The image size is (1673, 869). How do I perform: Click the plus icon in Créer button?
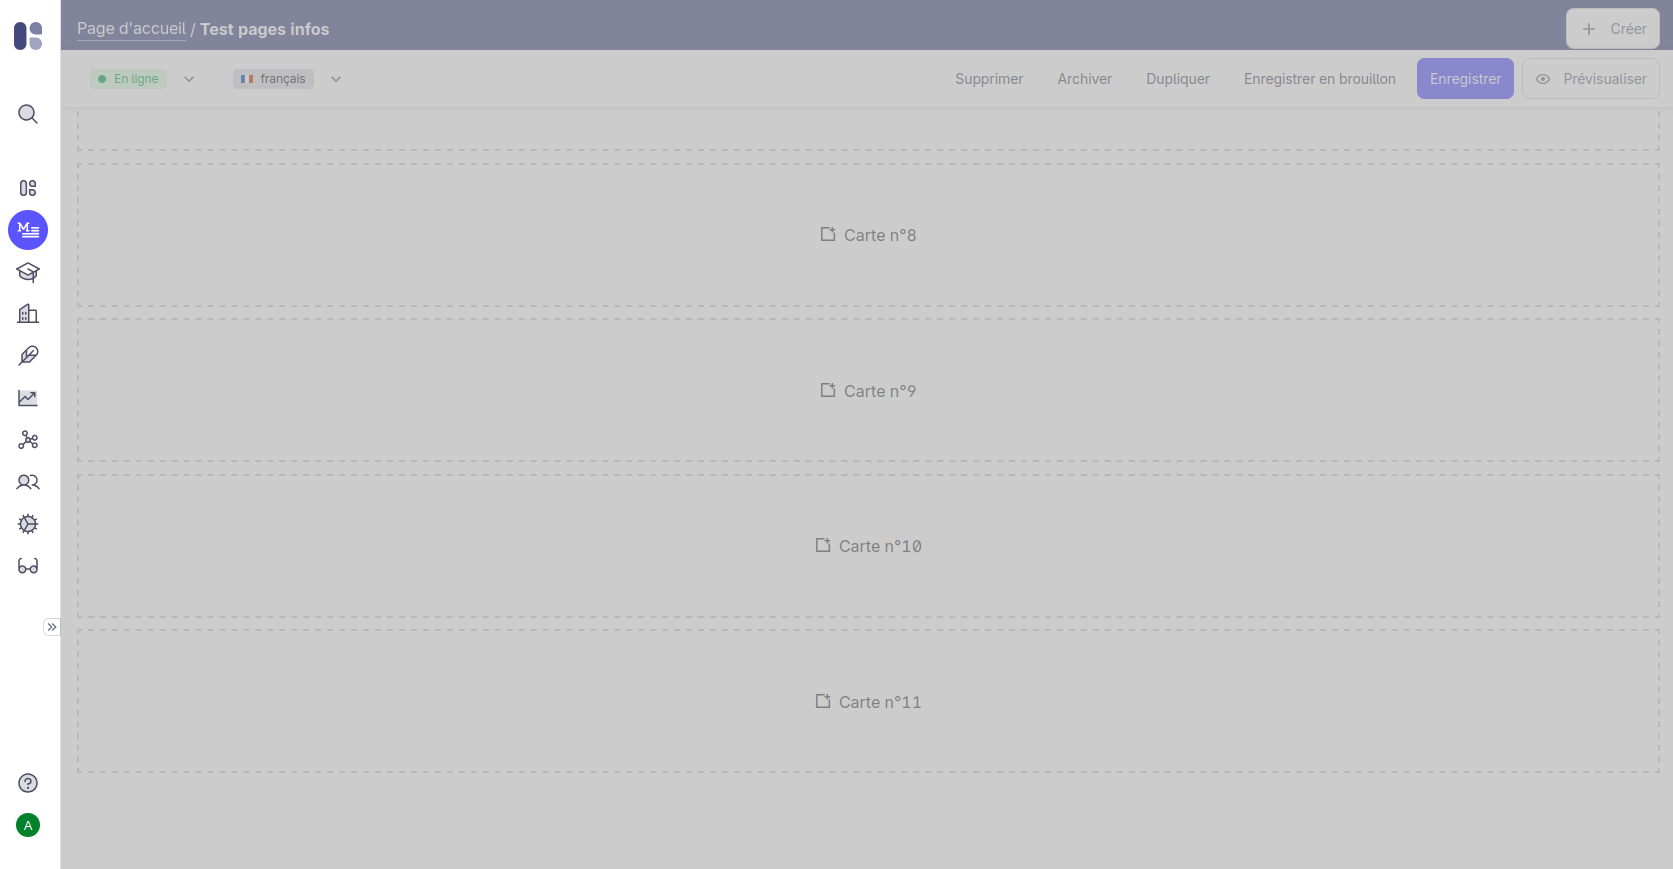[1589, 29]
